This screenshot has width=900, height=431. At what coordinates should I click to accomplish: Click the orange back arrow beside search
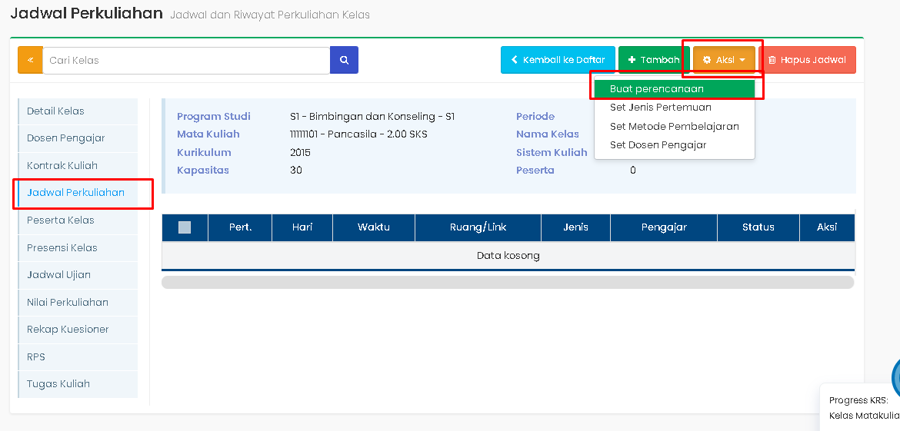click(30, 60)
